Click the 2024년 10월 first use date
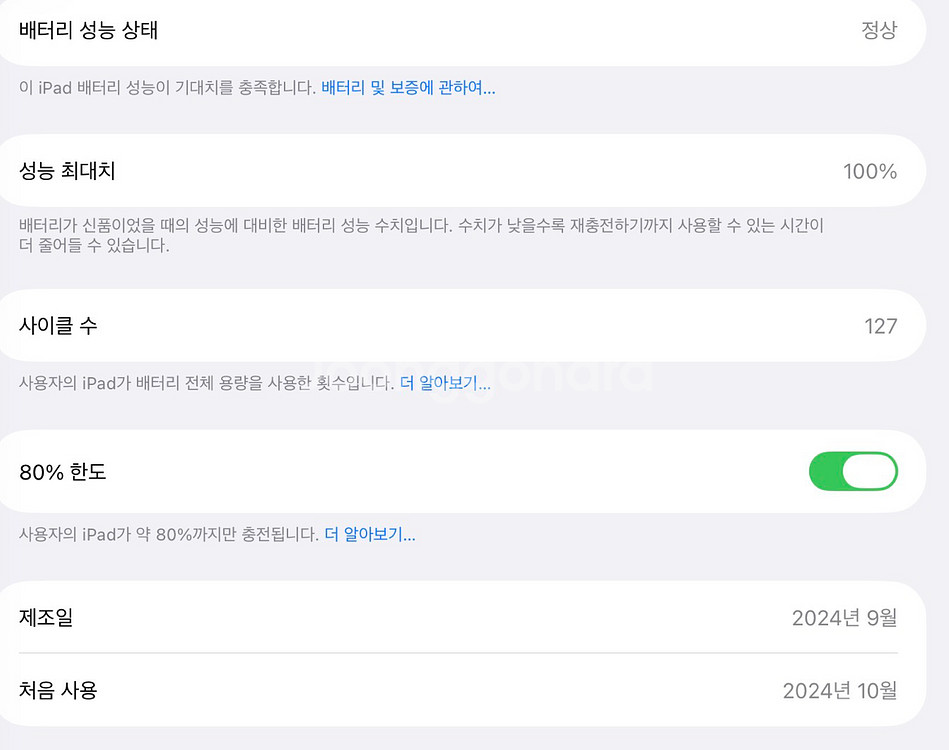Viewport: 949px width, 750px height. 840,690
